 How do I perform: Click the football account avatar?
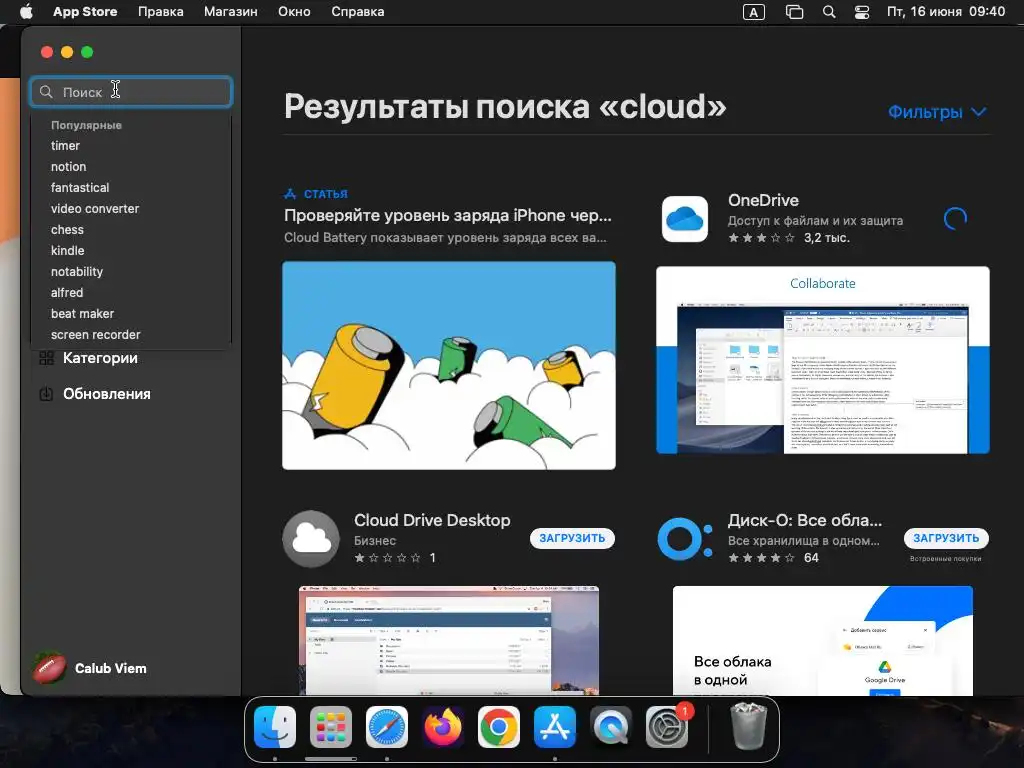[x=50, y=668]
